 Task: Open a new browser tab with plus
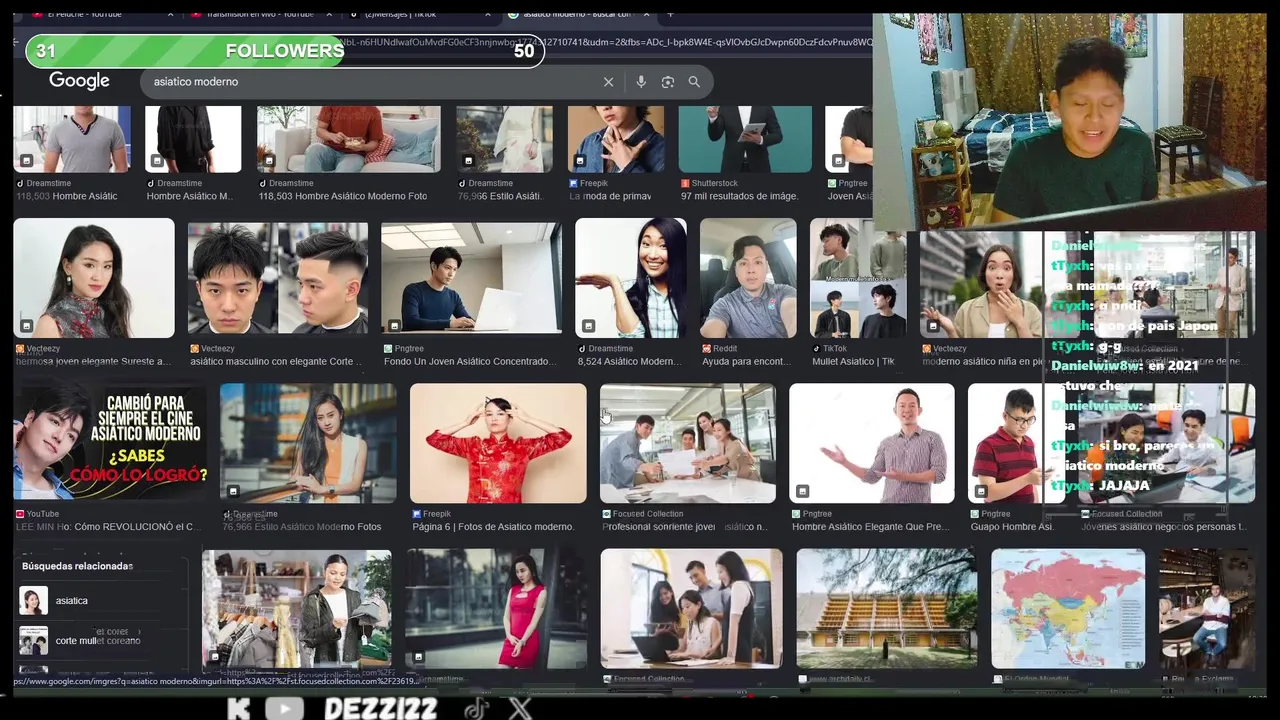pyautogui.click(x=670, y=14)
